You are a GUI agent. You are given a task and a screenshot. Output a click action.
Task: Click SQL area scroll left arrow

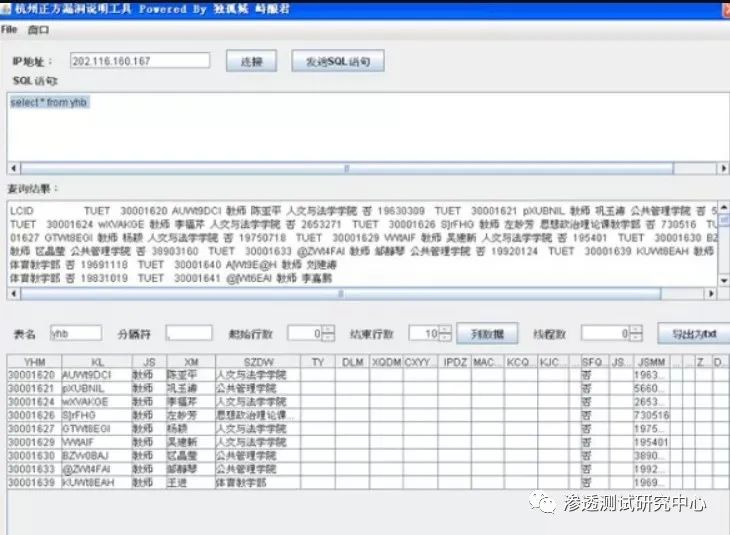(14, 168)
